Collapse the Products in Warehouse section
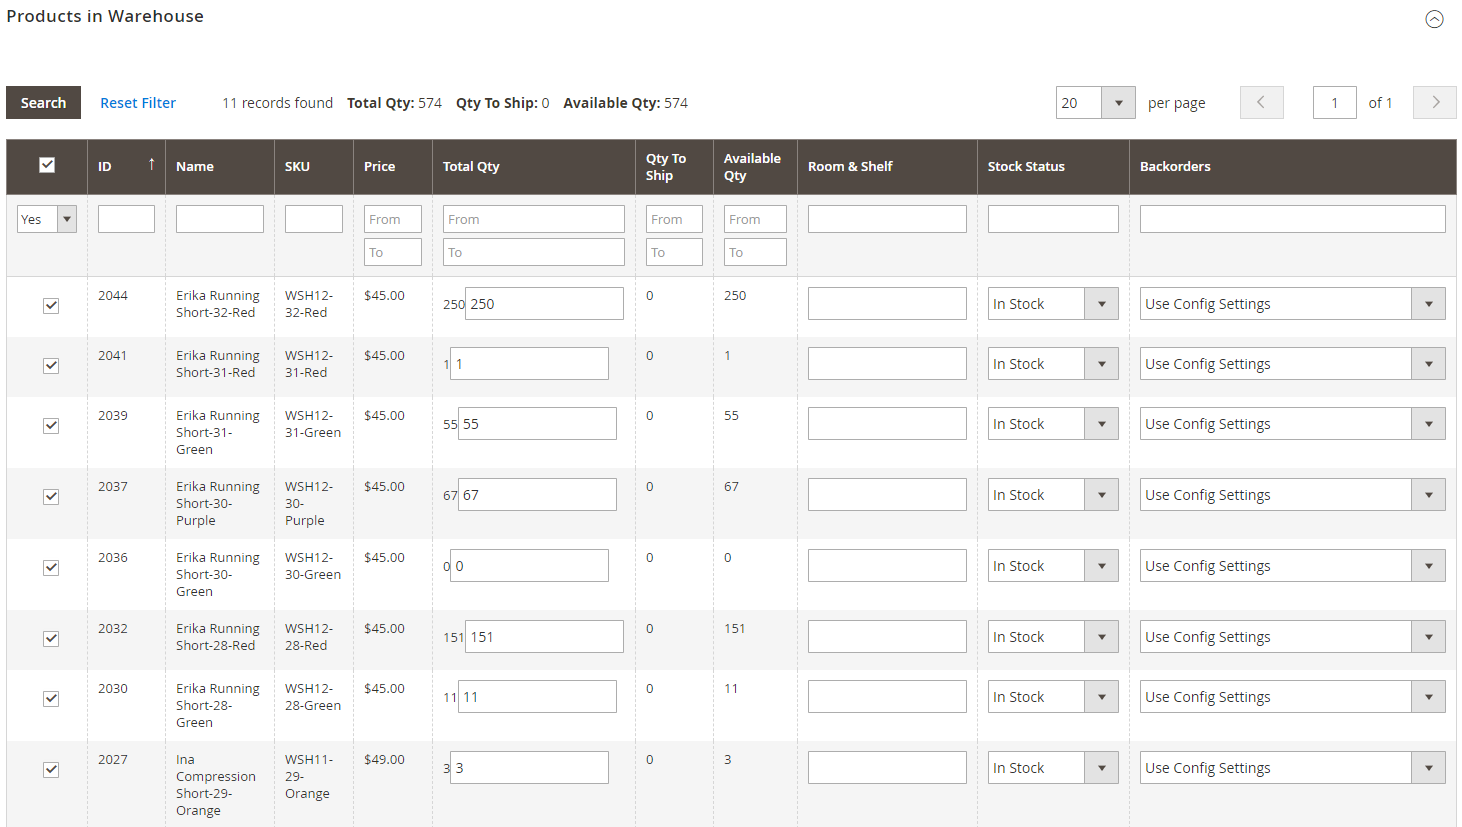Screen dimensions: 1462x827 (x=1434, y=19)
